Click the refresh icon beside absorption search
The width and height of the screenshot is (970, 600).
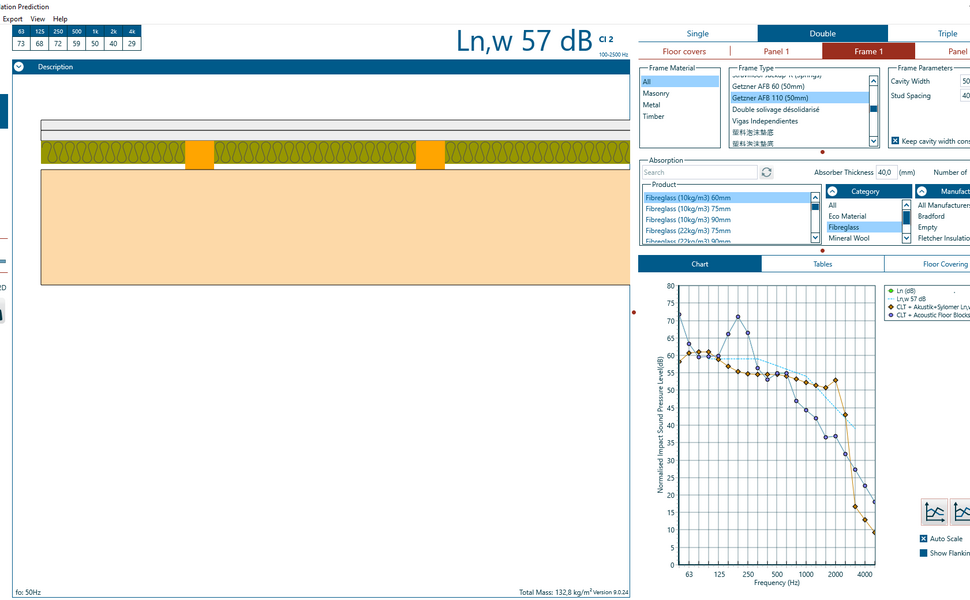(x=767, y=173)
